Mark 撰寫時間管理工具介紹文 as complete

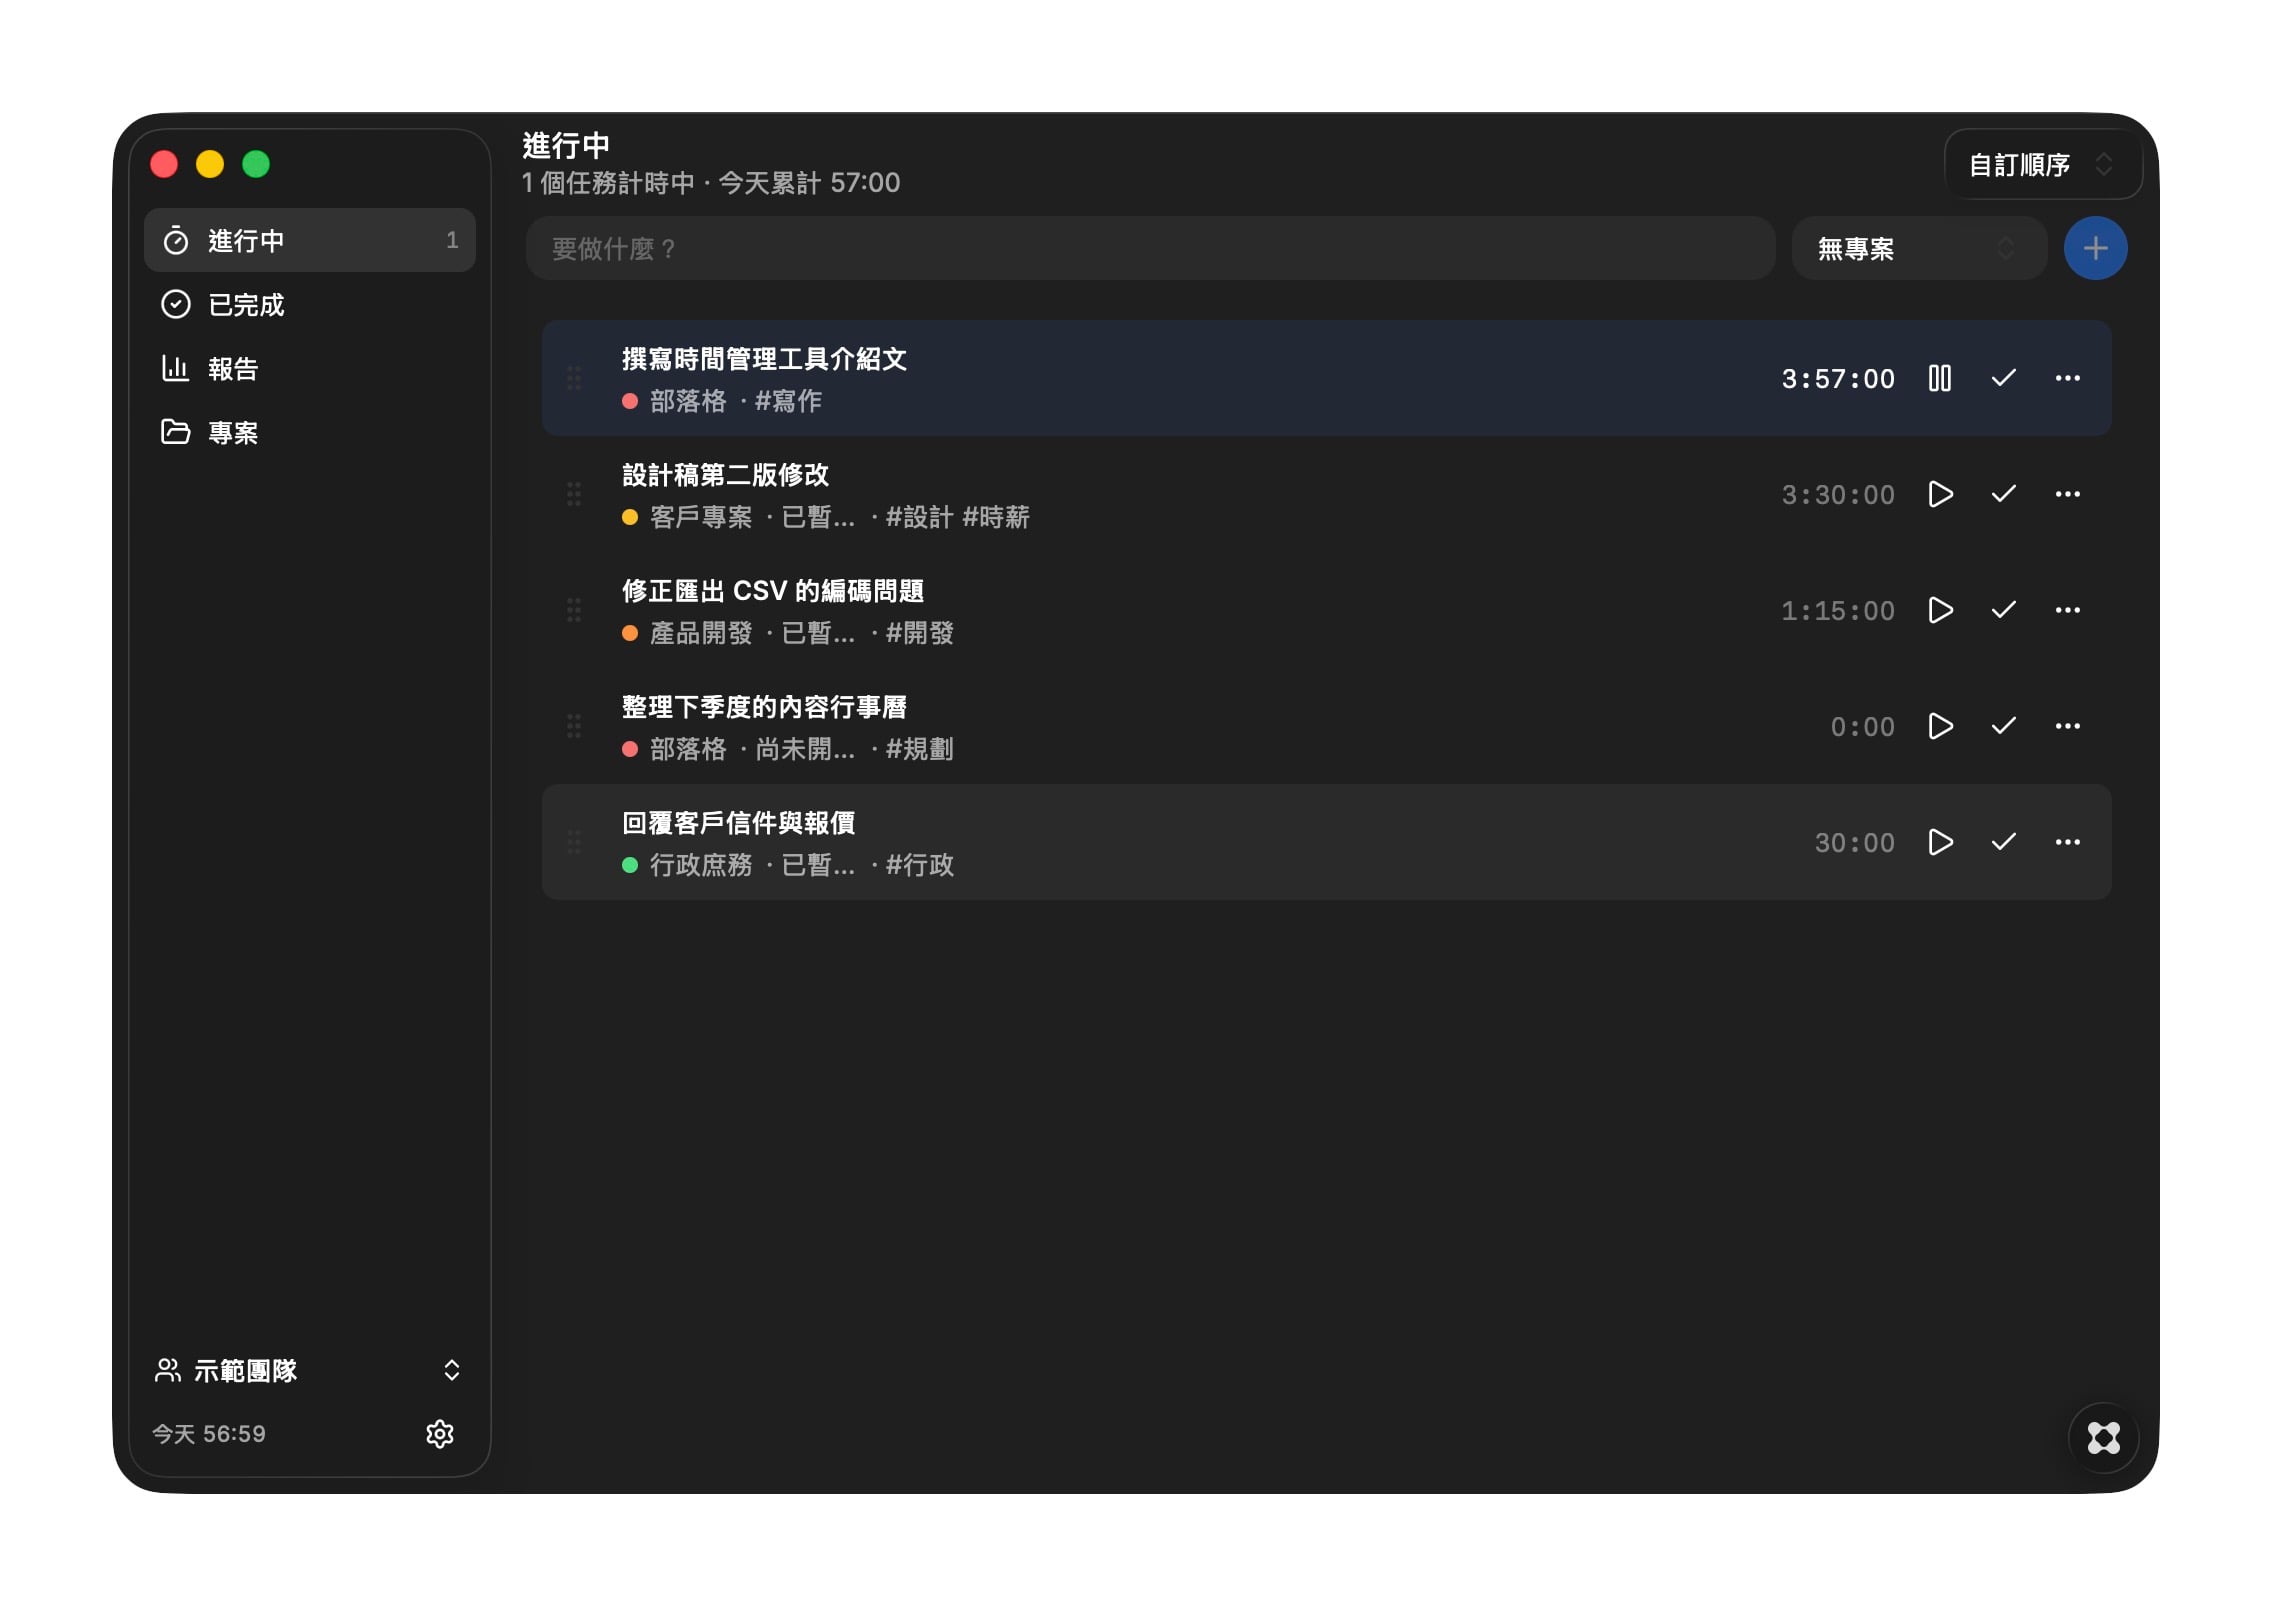coord(2003,378)
